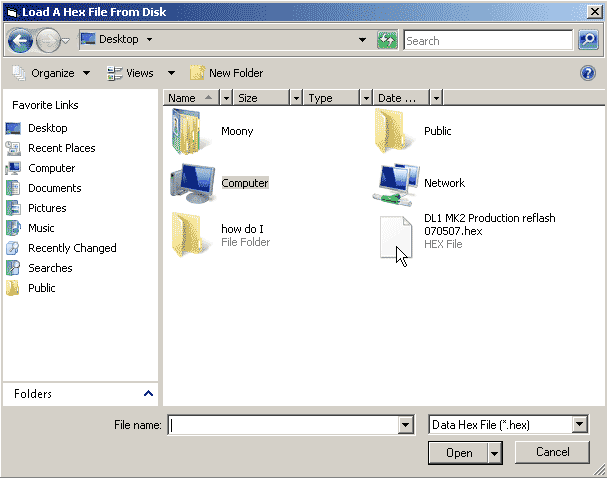Screen dimensions: 607x478
Task: Open the Help question mark icon
Action: [588, 73]
